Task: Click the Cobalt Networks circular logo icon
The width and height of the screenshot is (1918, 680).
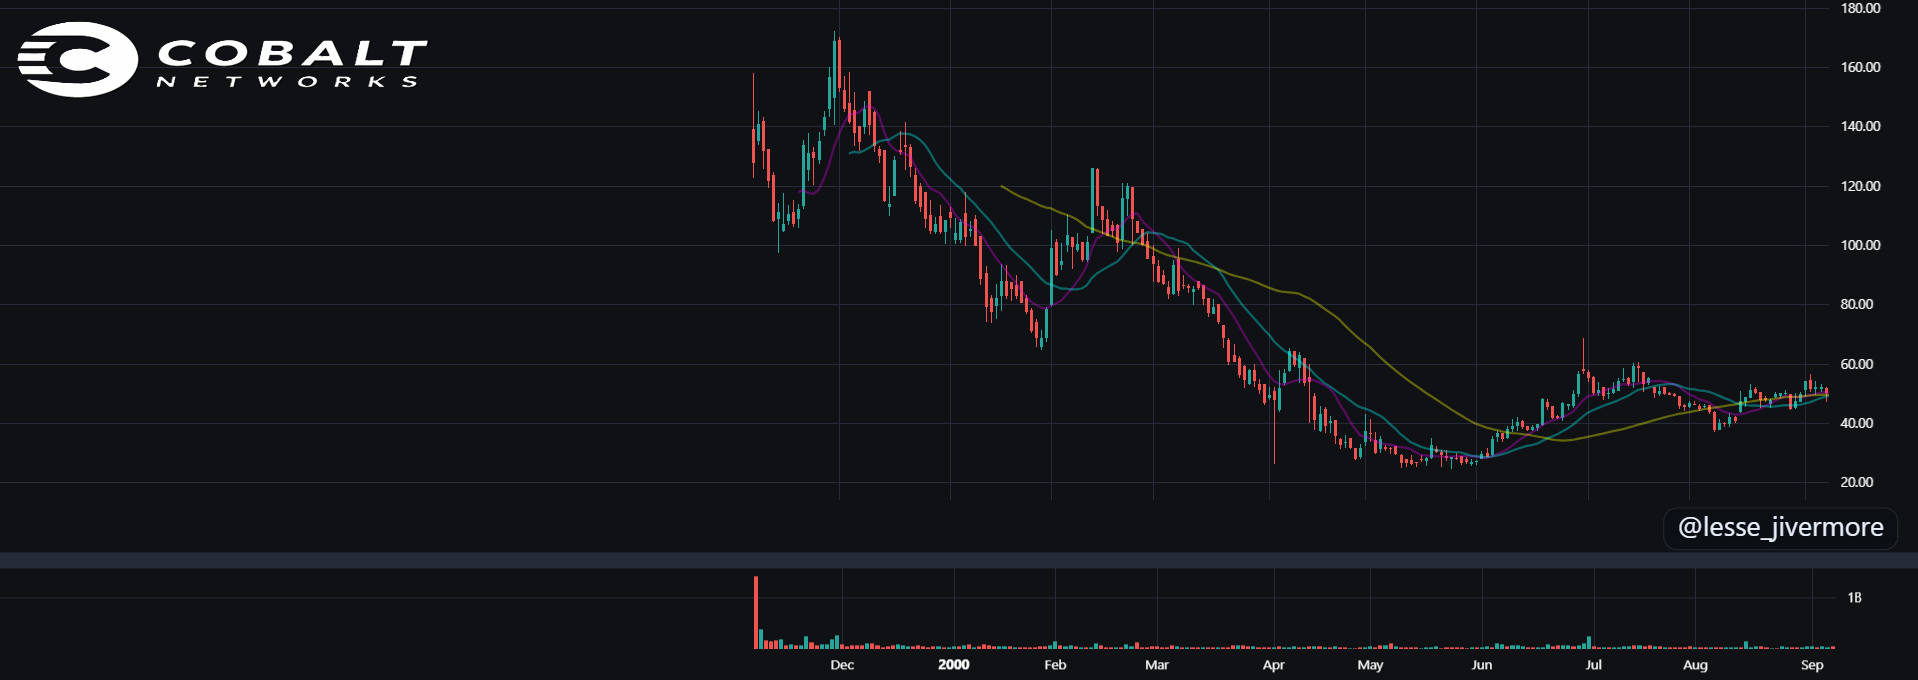Action: pos(77,59)
